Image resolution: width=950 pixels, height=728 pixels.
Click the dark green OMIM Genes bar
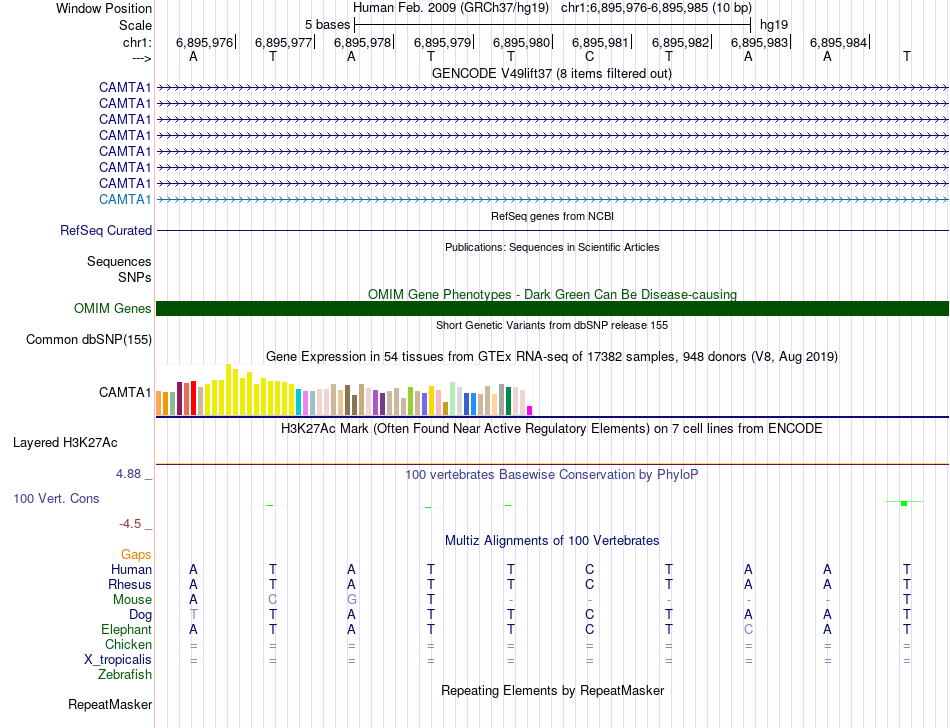(x=552, y=308)
